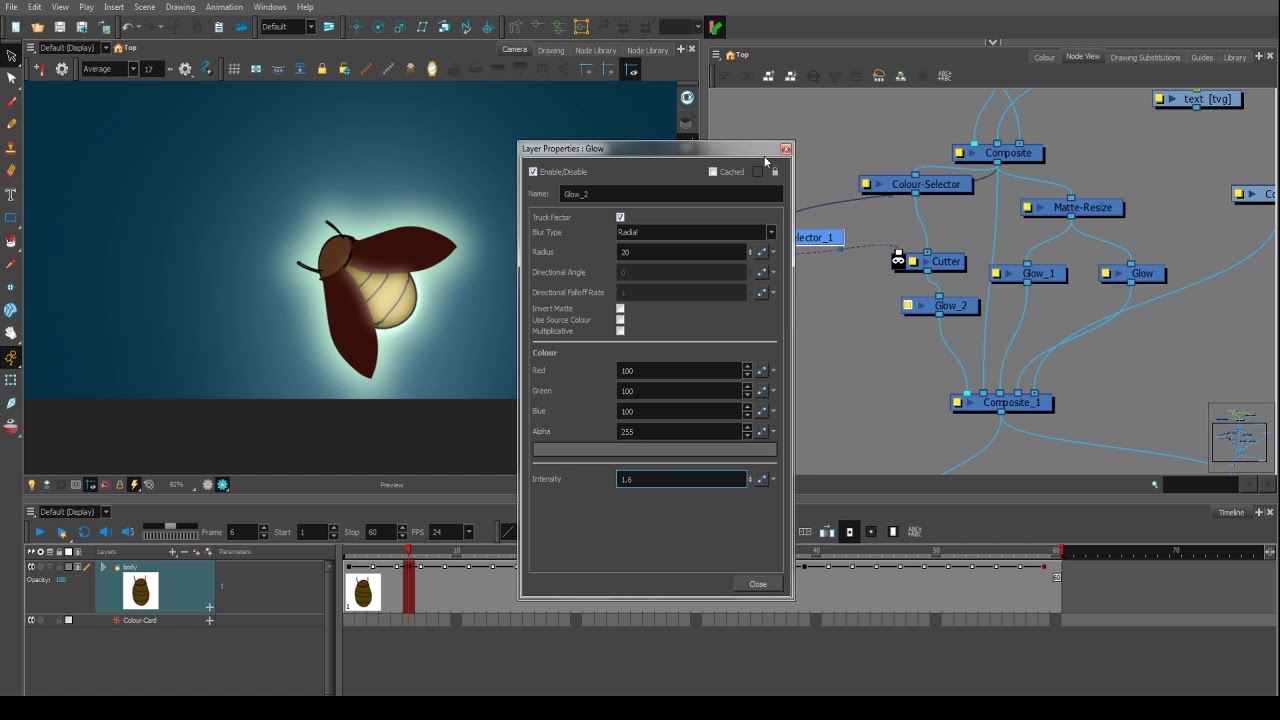
Task: Click the ABC rename icon in Node View toolbar
Action: [x=944, y=76]
